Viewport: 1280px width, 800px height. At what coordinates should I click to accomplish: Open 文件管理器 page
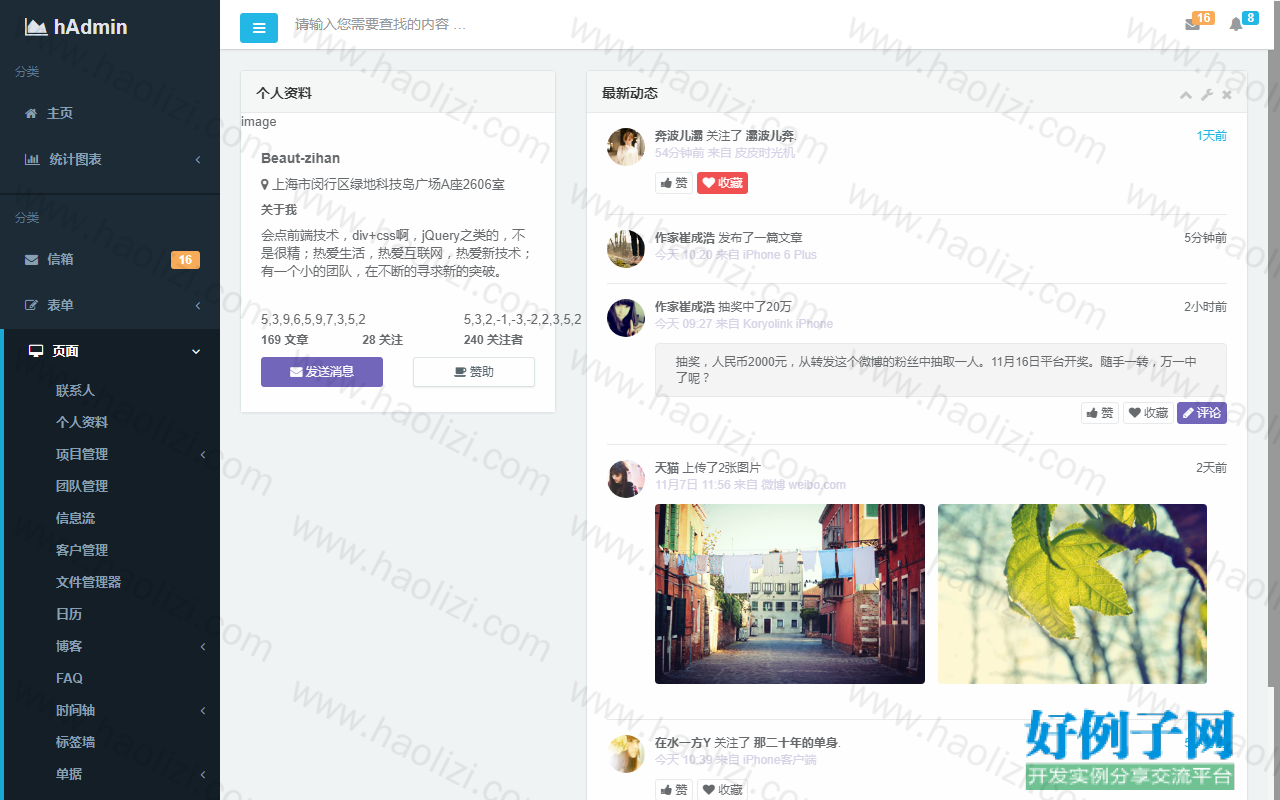click(88, 582)
